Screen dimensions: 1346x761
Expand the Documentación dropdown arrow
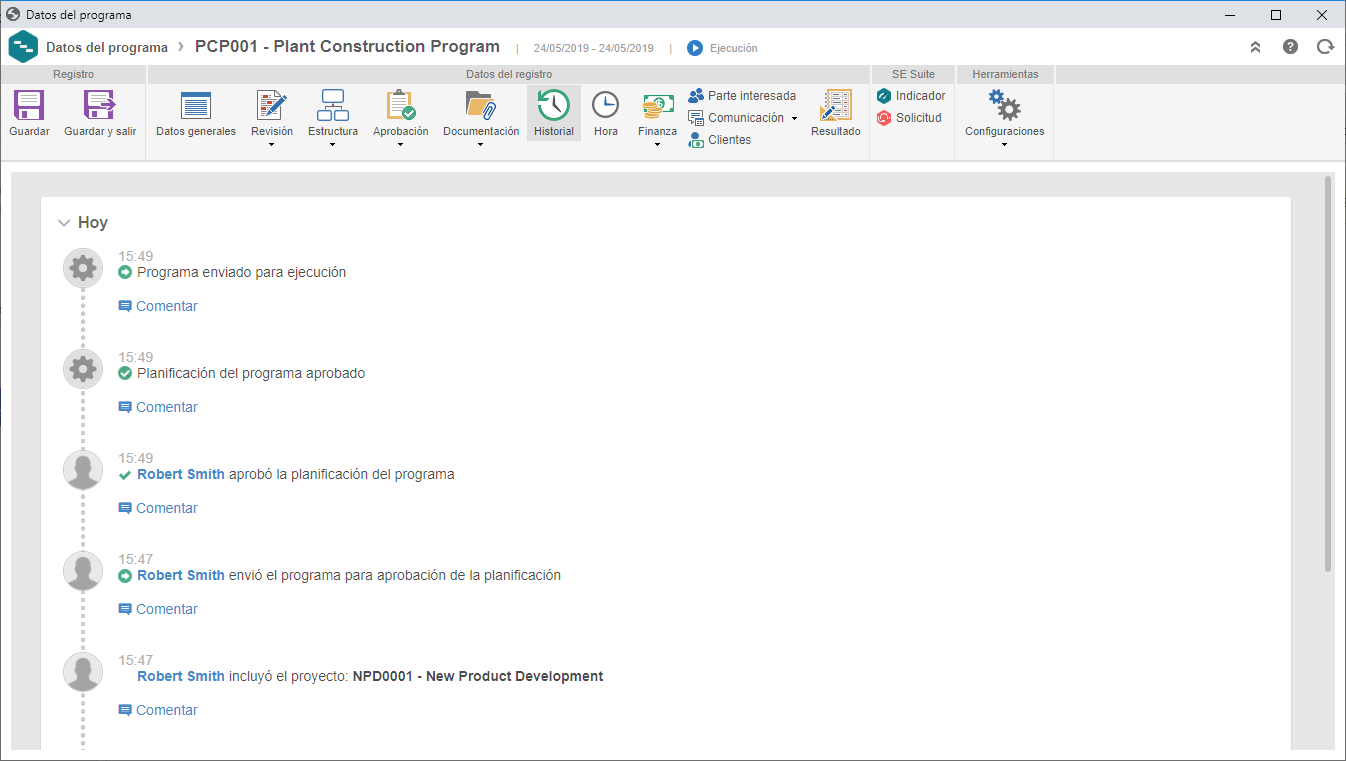click(x=481, y=145)
